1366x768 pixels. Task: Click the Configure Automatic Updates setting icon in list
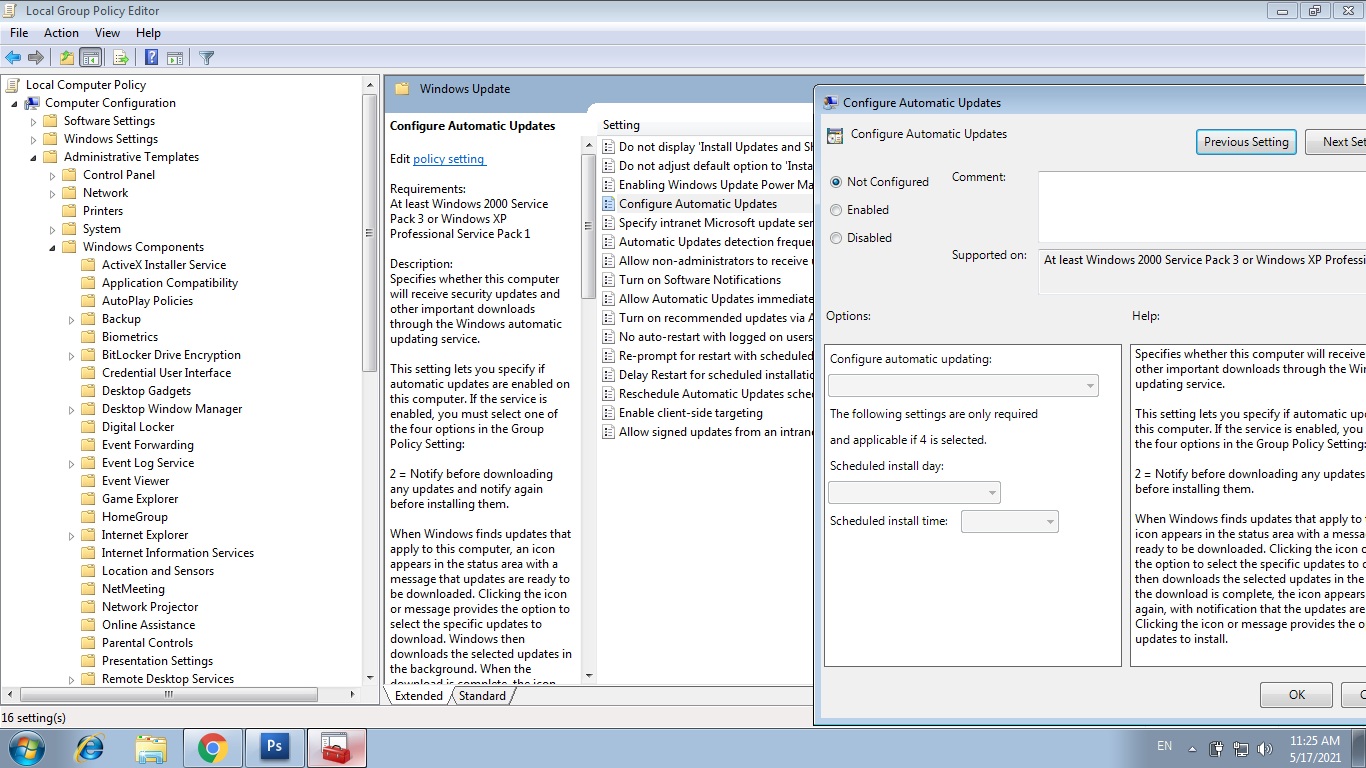point(609,204)
